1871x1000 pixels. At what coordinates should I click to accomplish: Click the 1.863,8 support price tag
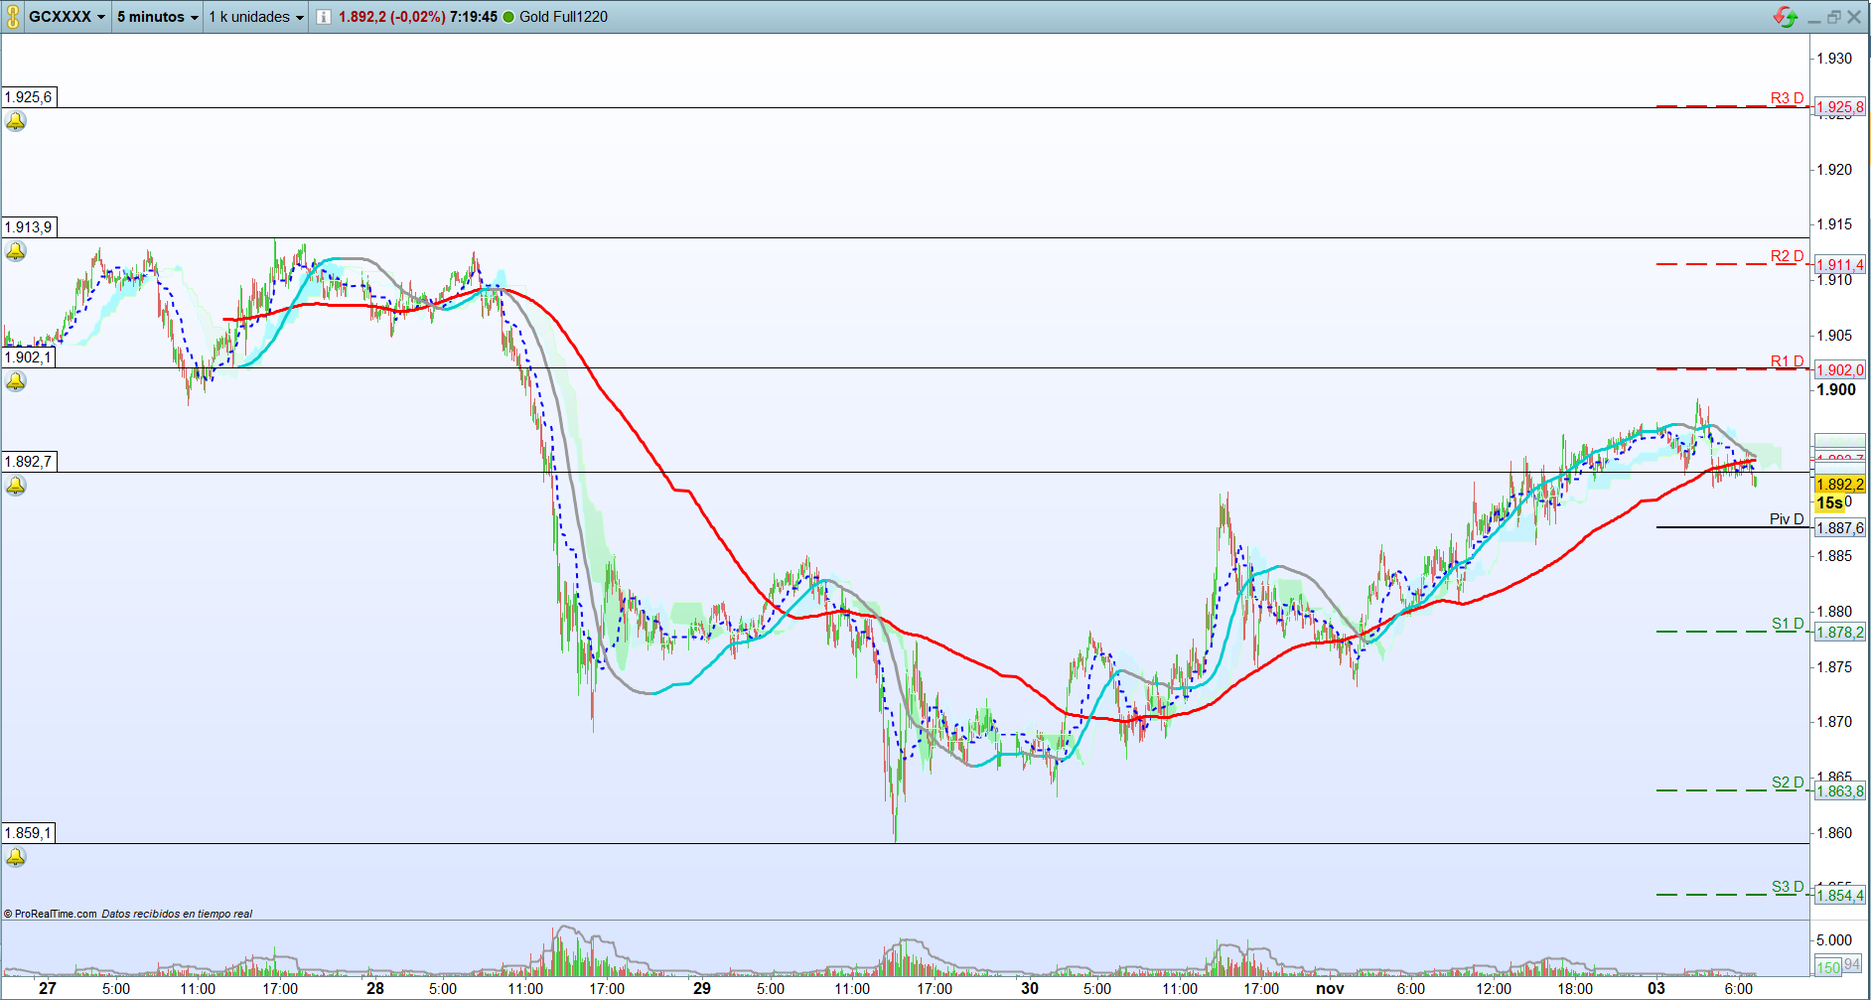coord(1840,791)
